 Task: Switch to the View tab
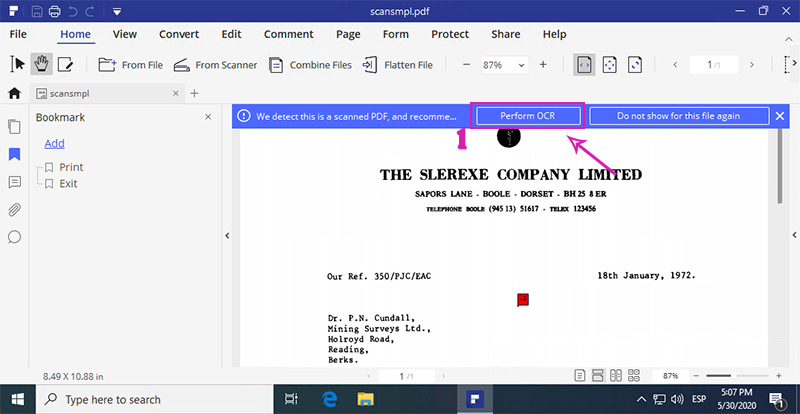(125, 34)
